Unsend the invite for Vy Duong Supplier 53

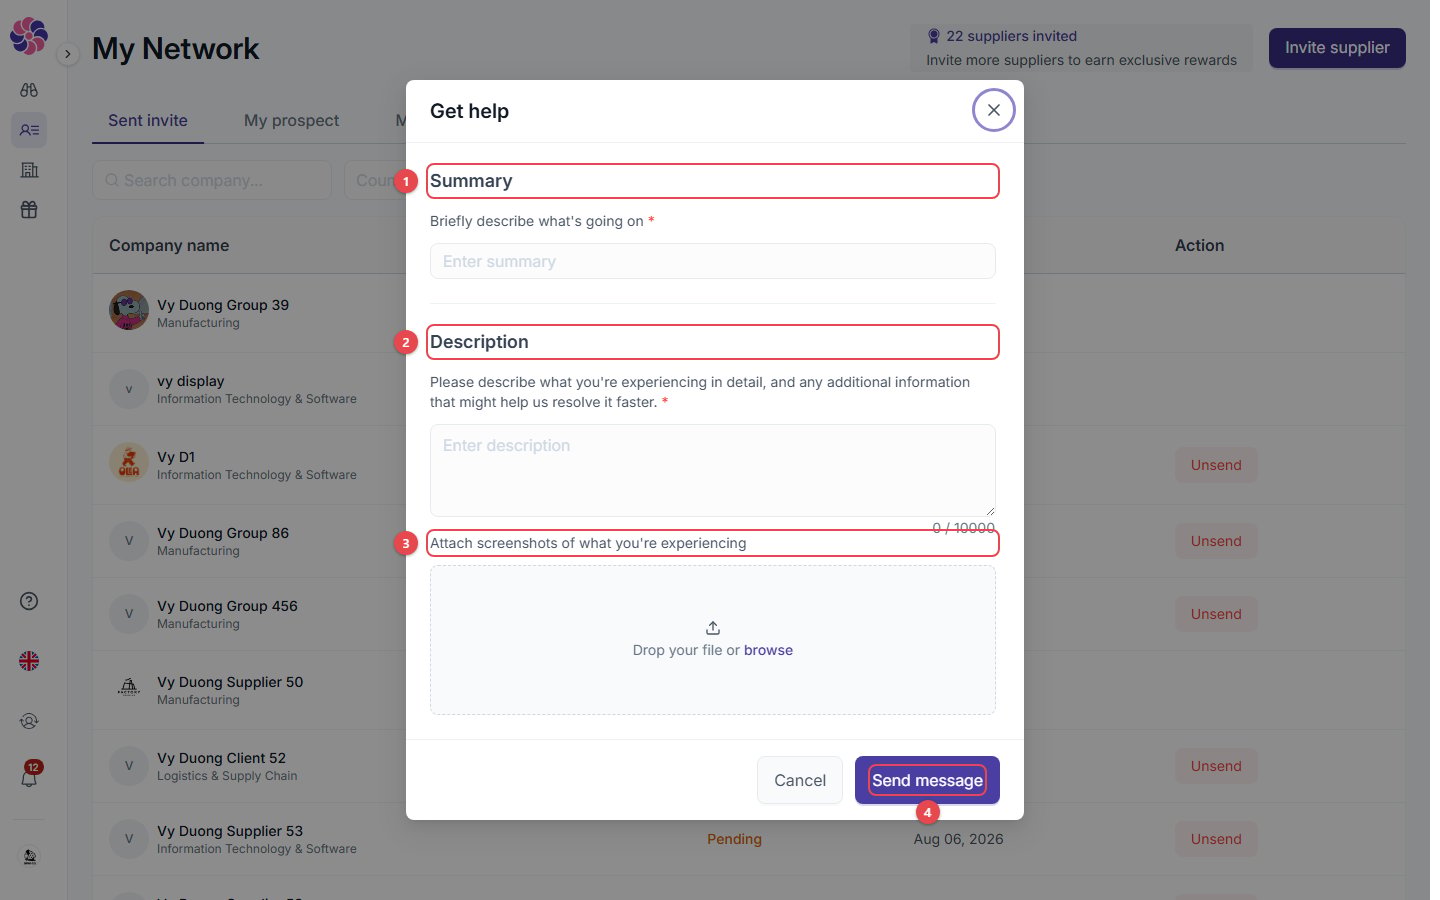(x=1216, y=839)
